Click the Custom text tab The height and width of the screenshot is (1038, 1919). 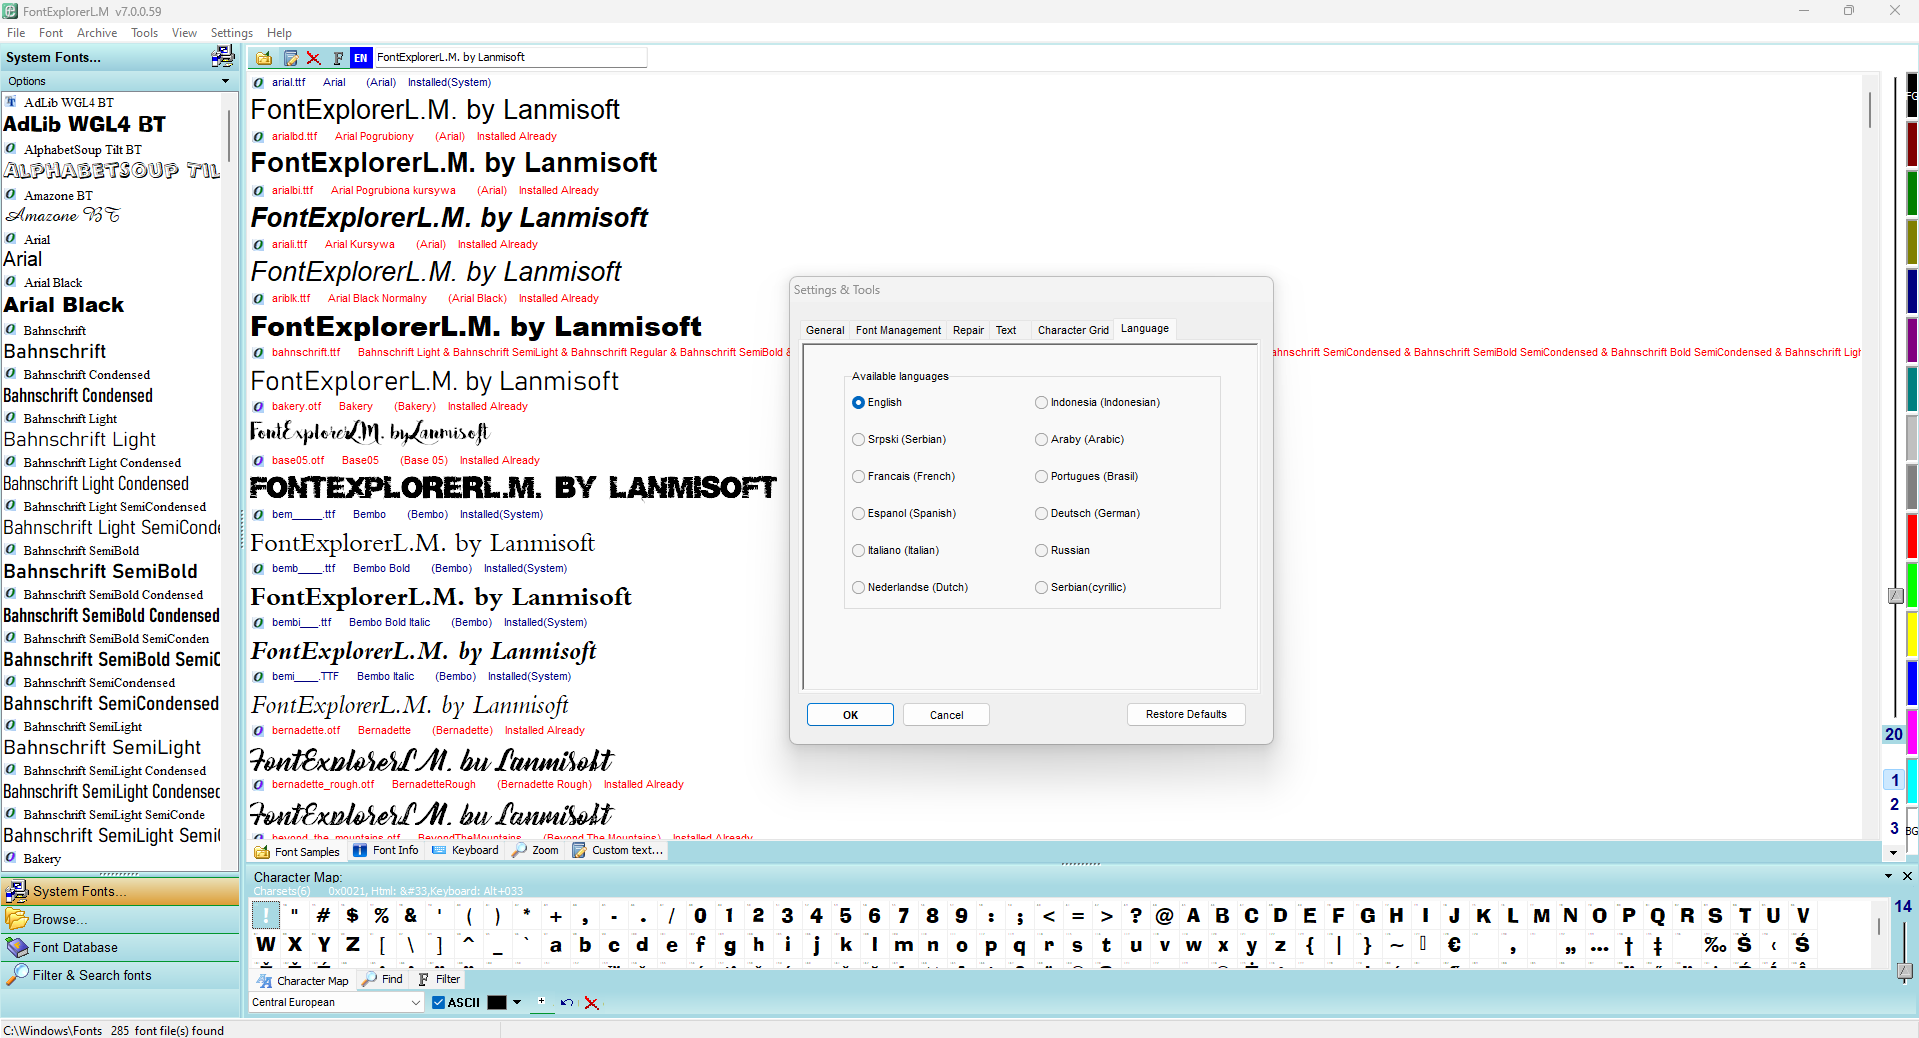(617, 851)
